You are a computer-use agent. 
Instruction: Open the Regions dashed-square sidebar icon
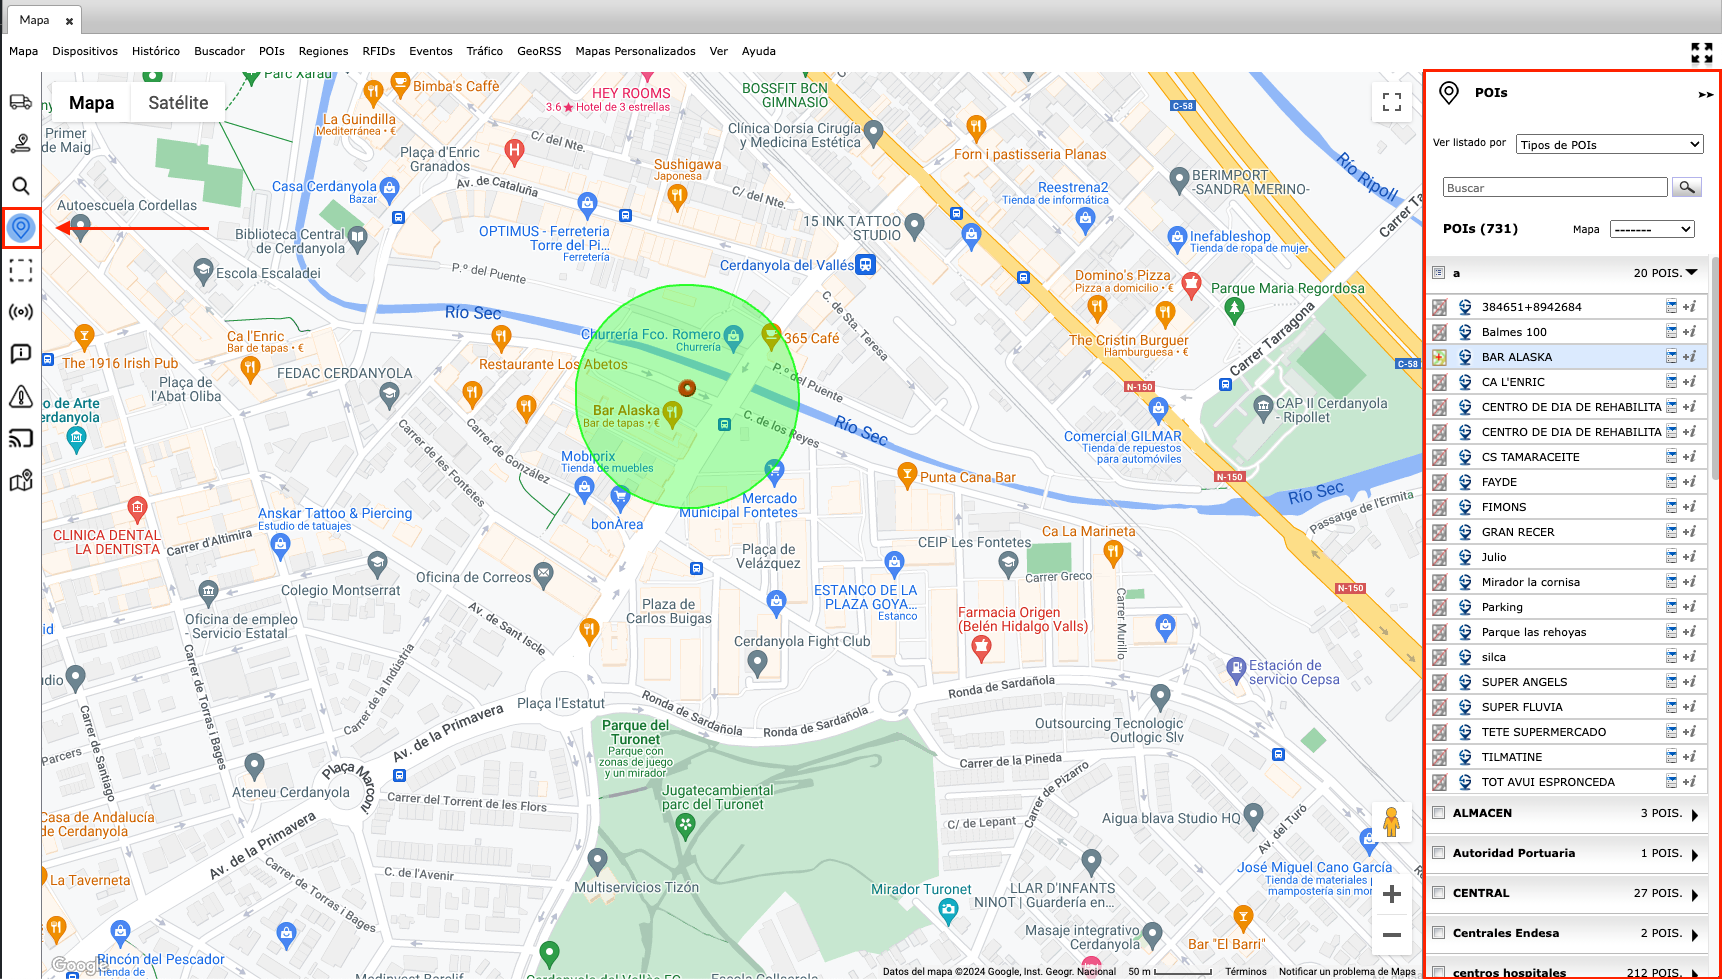[x=21, y=270]
